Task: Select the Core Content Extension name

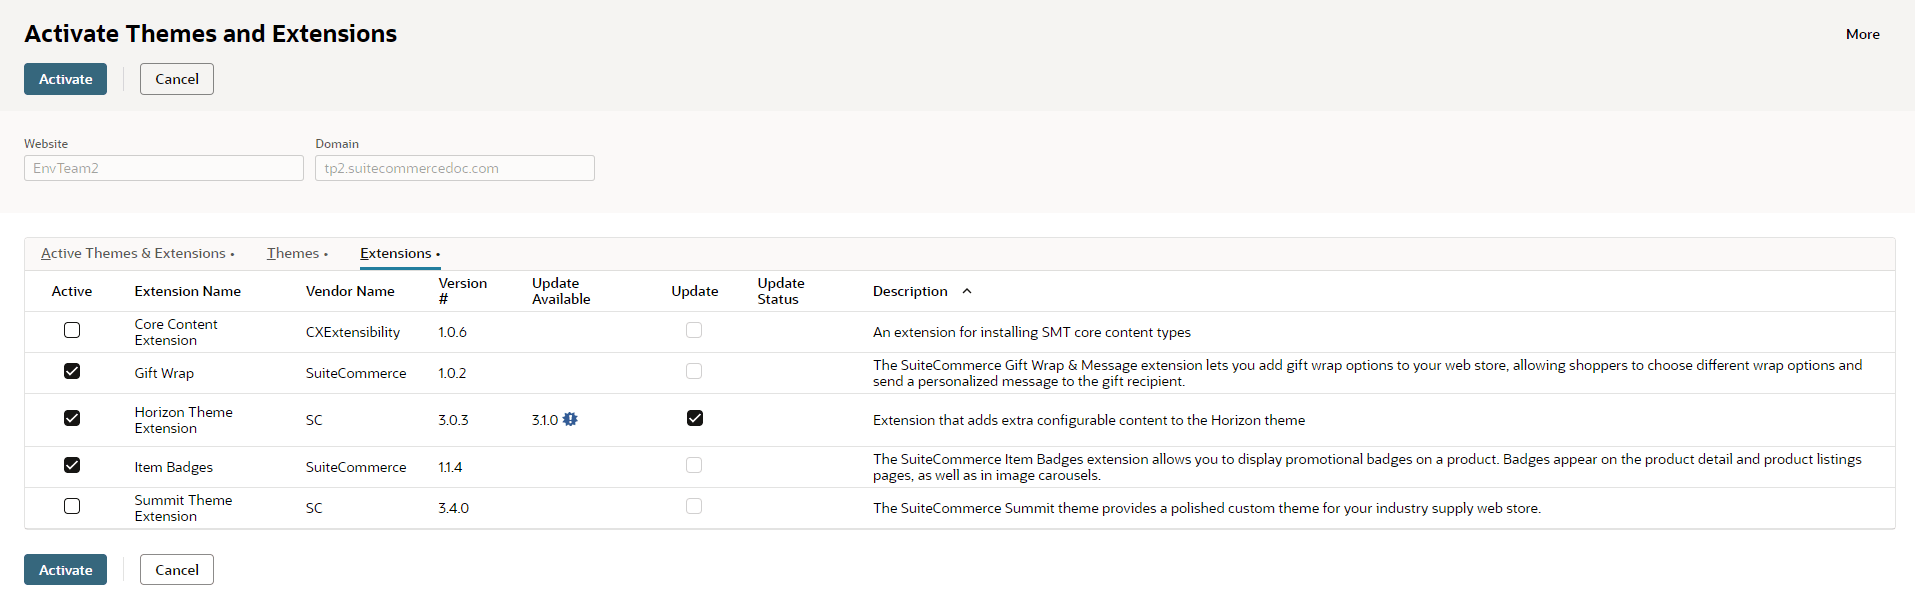Action: [x=176, y=332]
